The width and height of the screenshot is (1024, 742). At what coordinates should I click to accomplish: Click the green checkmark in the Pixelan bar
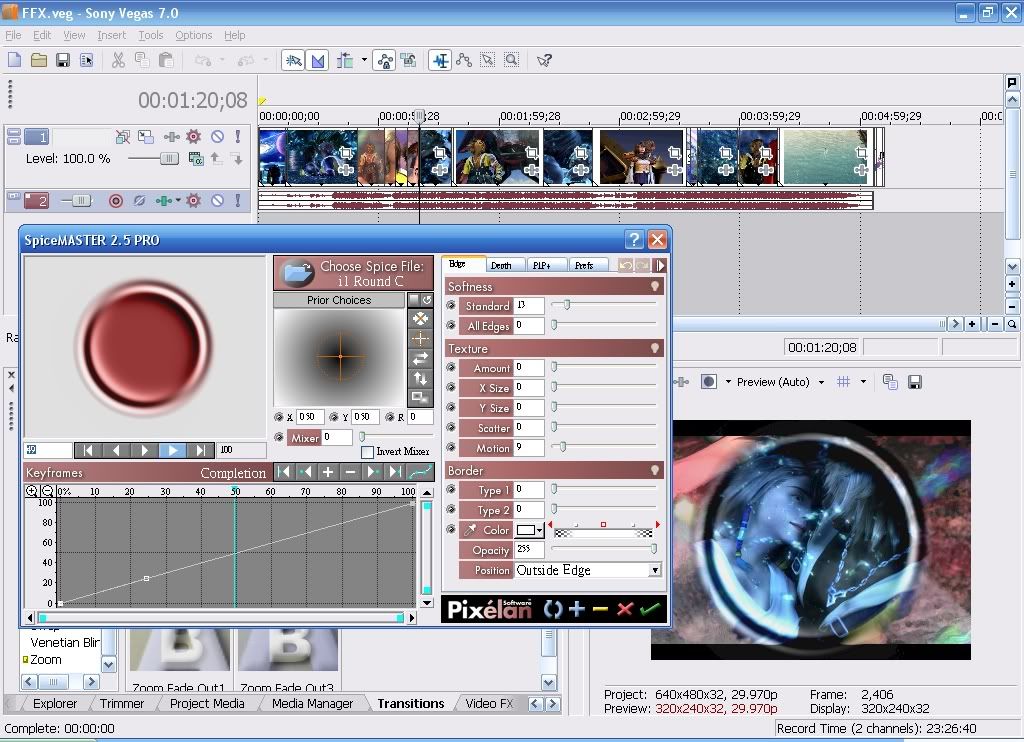click(x=650, y=609)
